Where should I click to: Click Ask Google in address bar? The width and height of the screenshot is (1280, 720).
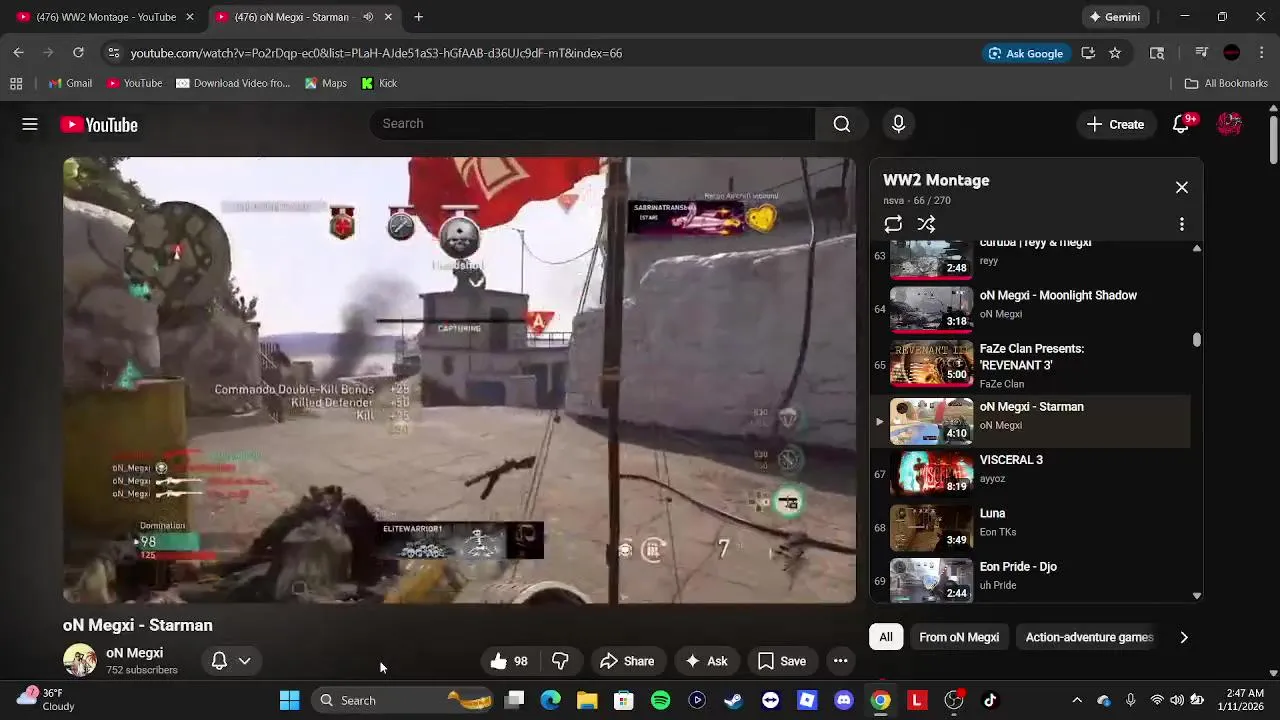(1025, 53)
